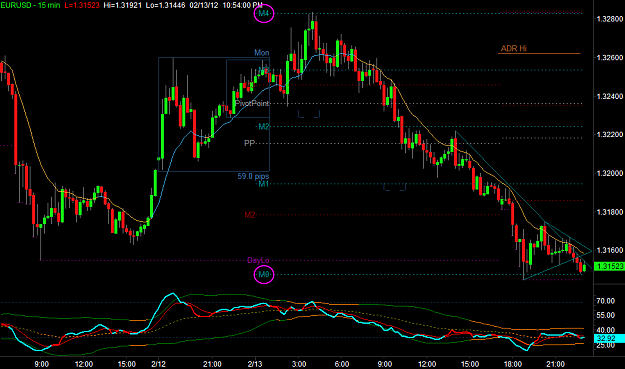Click the 3:00 time axis label
Screen dimensions: 625x369
(x=299, y=364)
